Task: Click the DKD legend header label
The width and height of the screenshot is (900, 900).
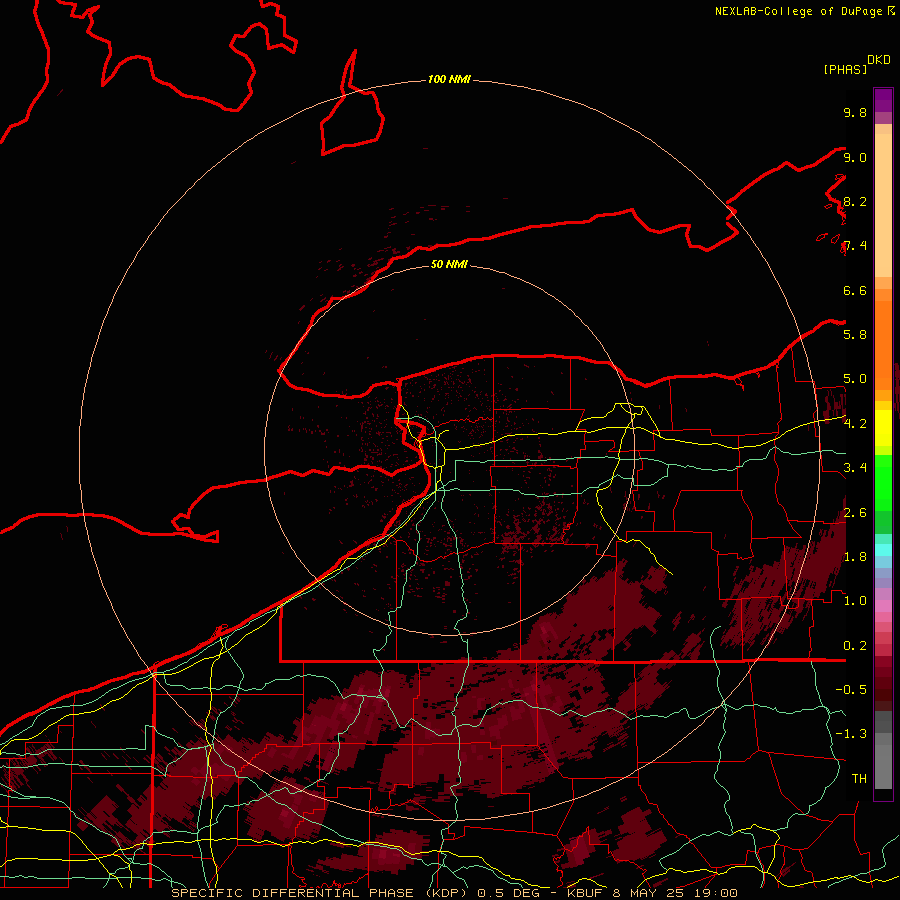Action: (x=879, y=60)
